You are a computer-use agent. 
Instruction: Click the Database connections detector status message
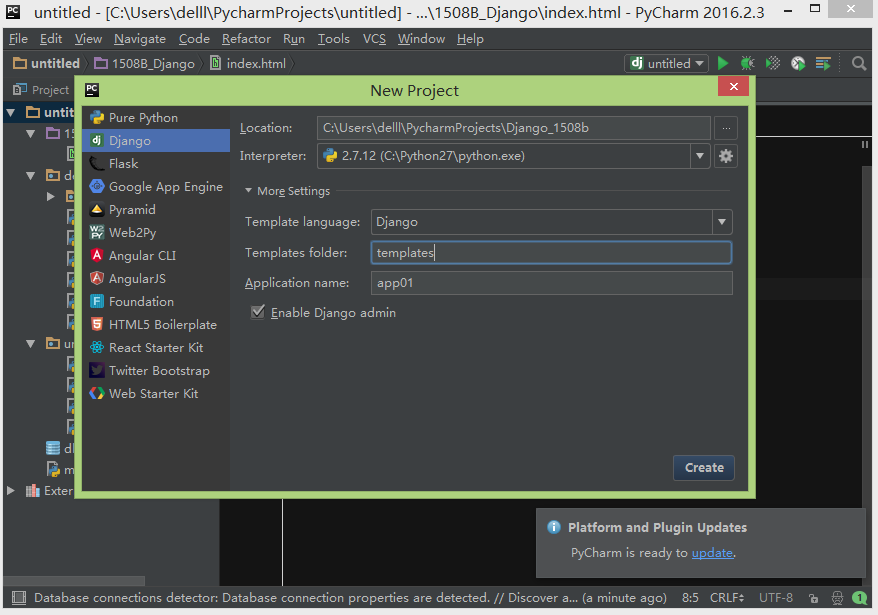[x=351, y=598]
